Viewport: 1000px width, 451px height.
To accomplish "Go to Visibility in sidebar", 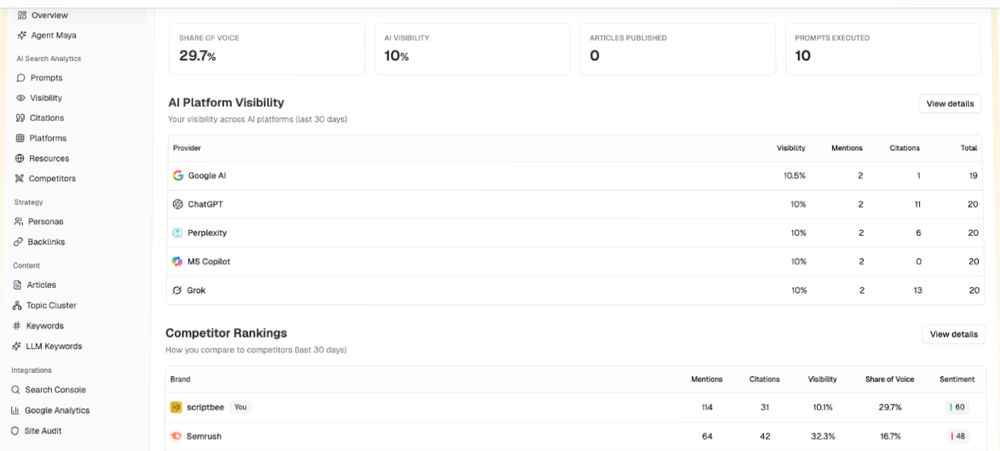I will click(45, 98).
